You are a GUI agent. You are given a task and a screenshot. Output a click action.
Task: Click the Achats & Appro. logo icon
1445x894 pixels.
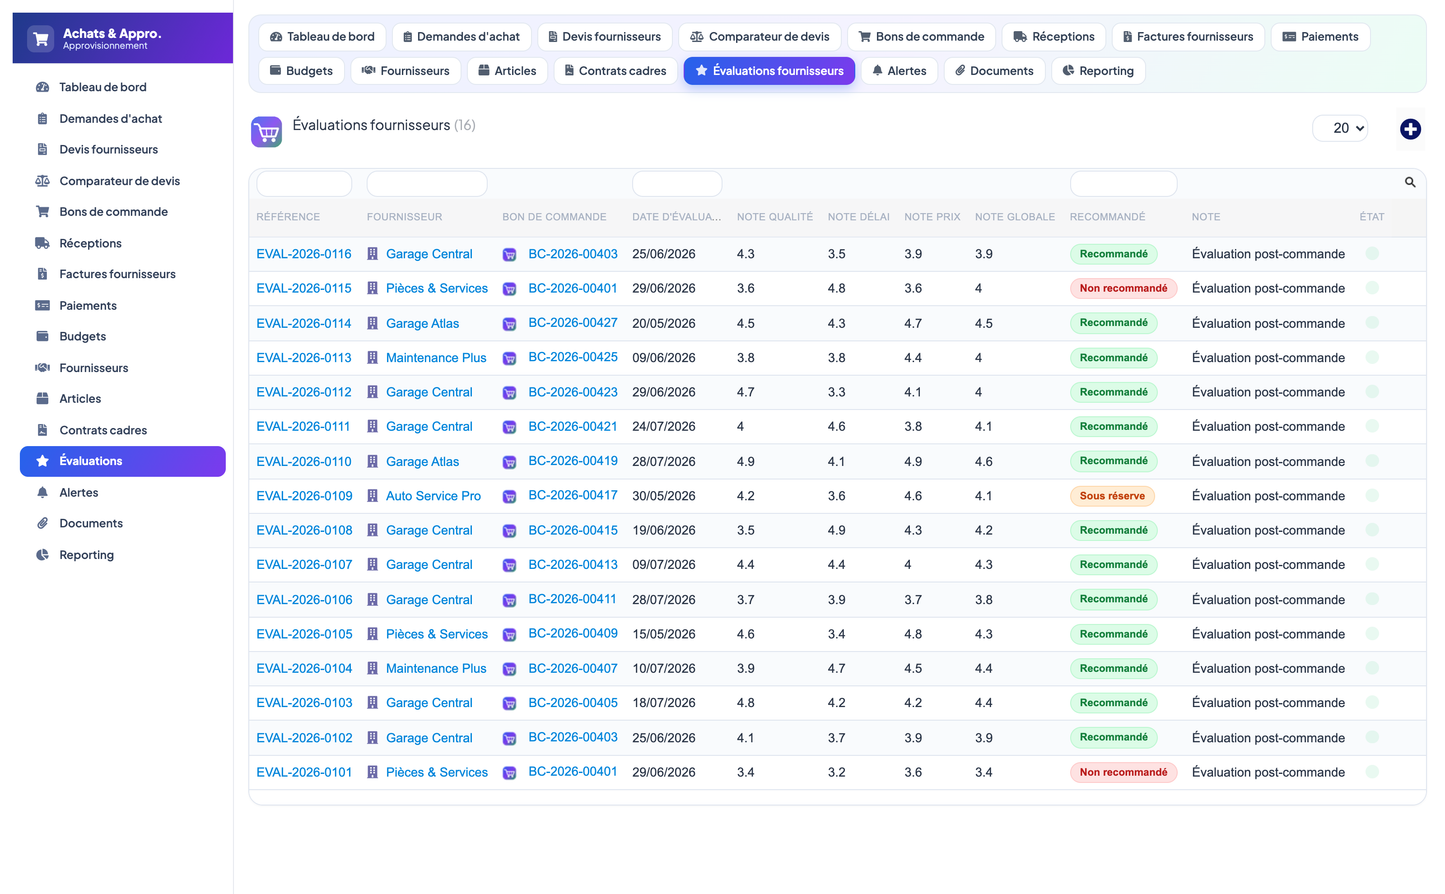pos(41,39)
